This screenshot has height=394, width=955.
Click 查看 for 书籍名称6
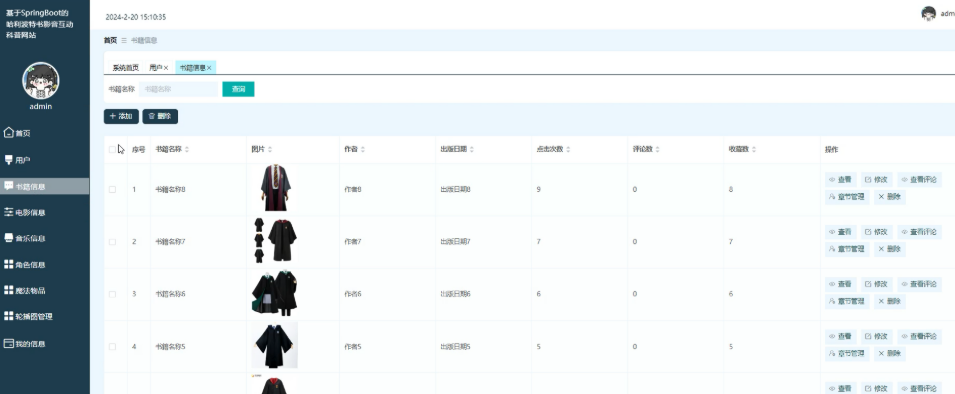tap(840, 284)
